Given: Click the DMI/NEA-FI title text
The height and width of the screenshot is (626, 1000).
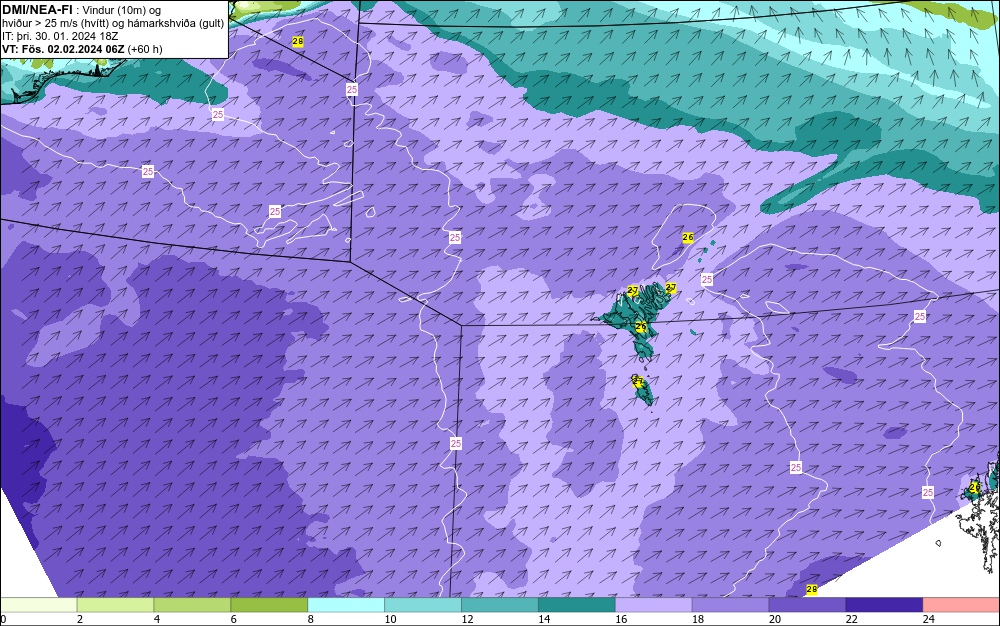Looking at the screenshot, I should [37, 10].
